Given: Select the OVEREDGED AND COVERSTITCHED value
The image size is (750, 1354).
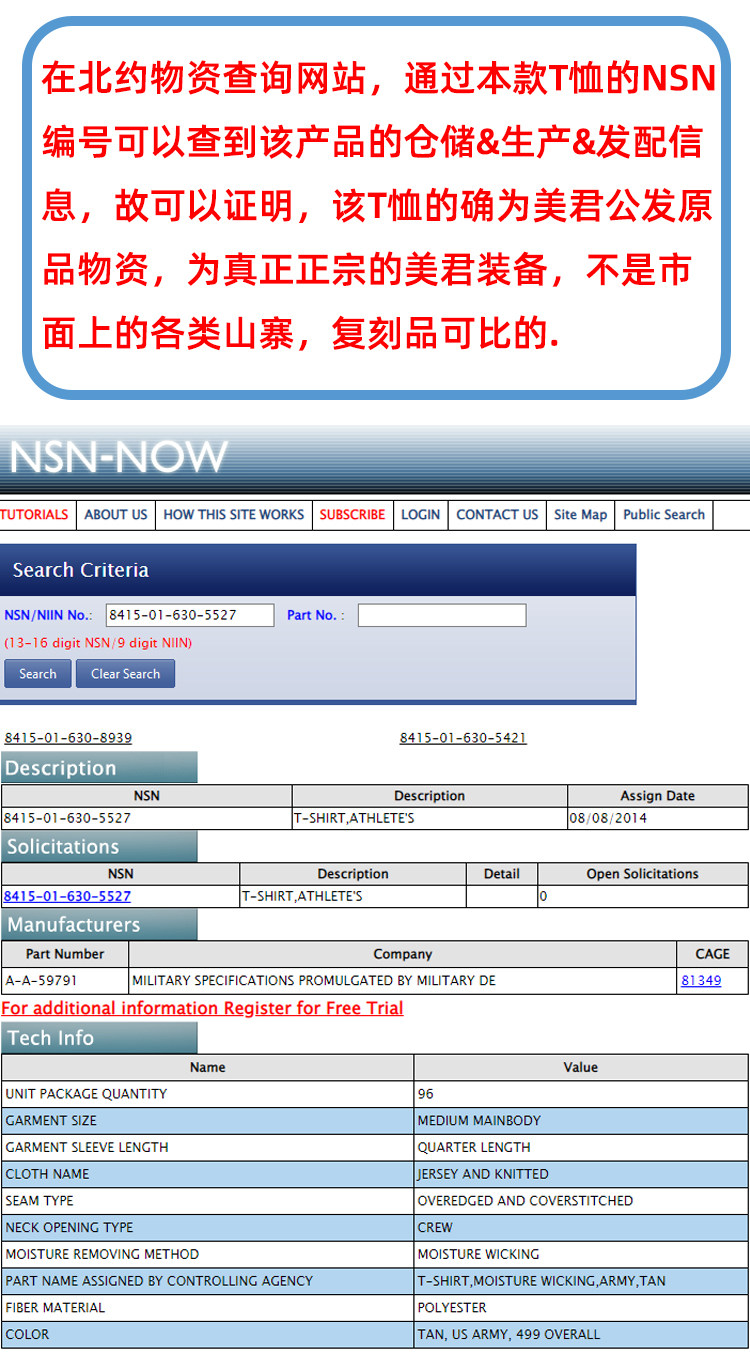Looking at the screenshot, I should 525,1201.
